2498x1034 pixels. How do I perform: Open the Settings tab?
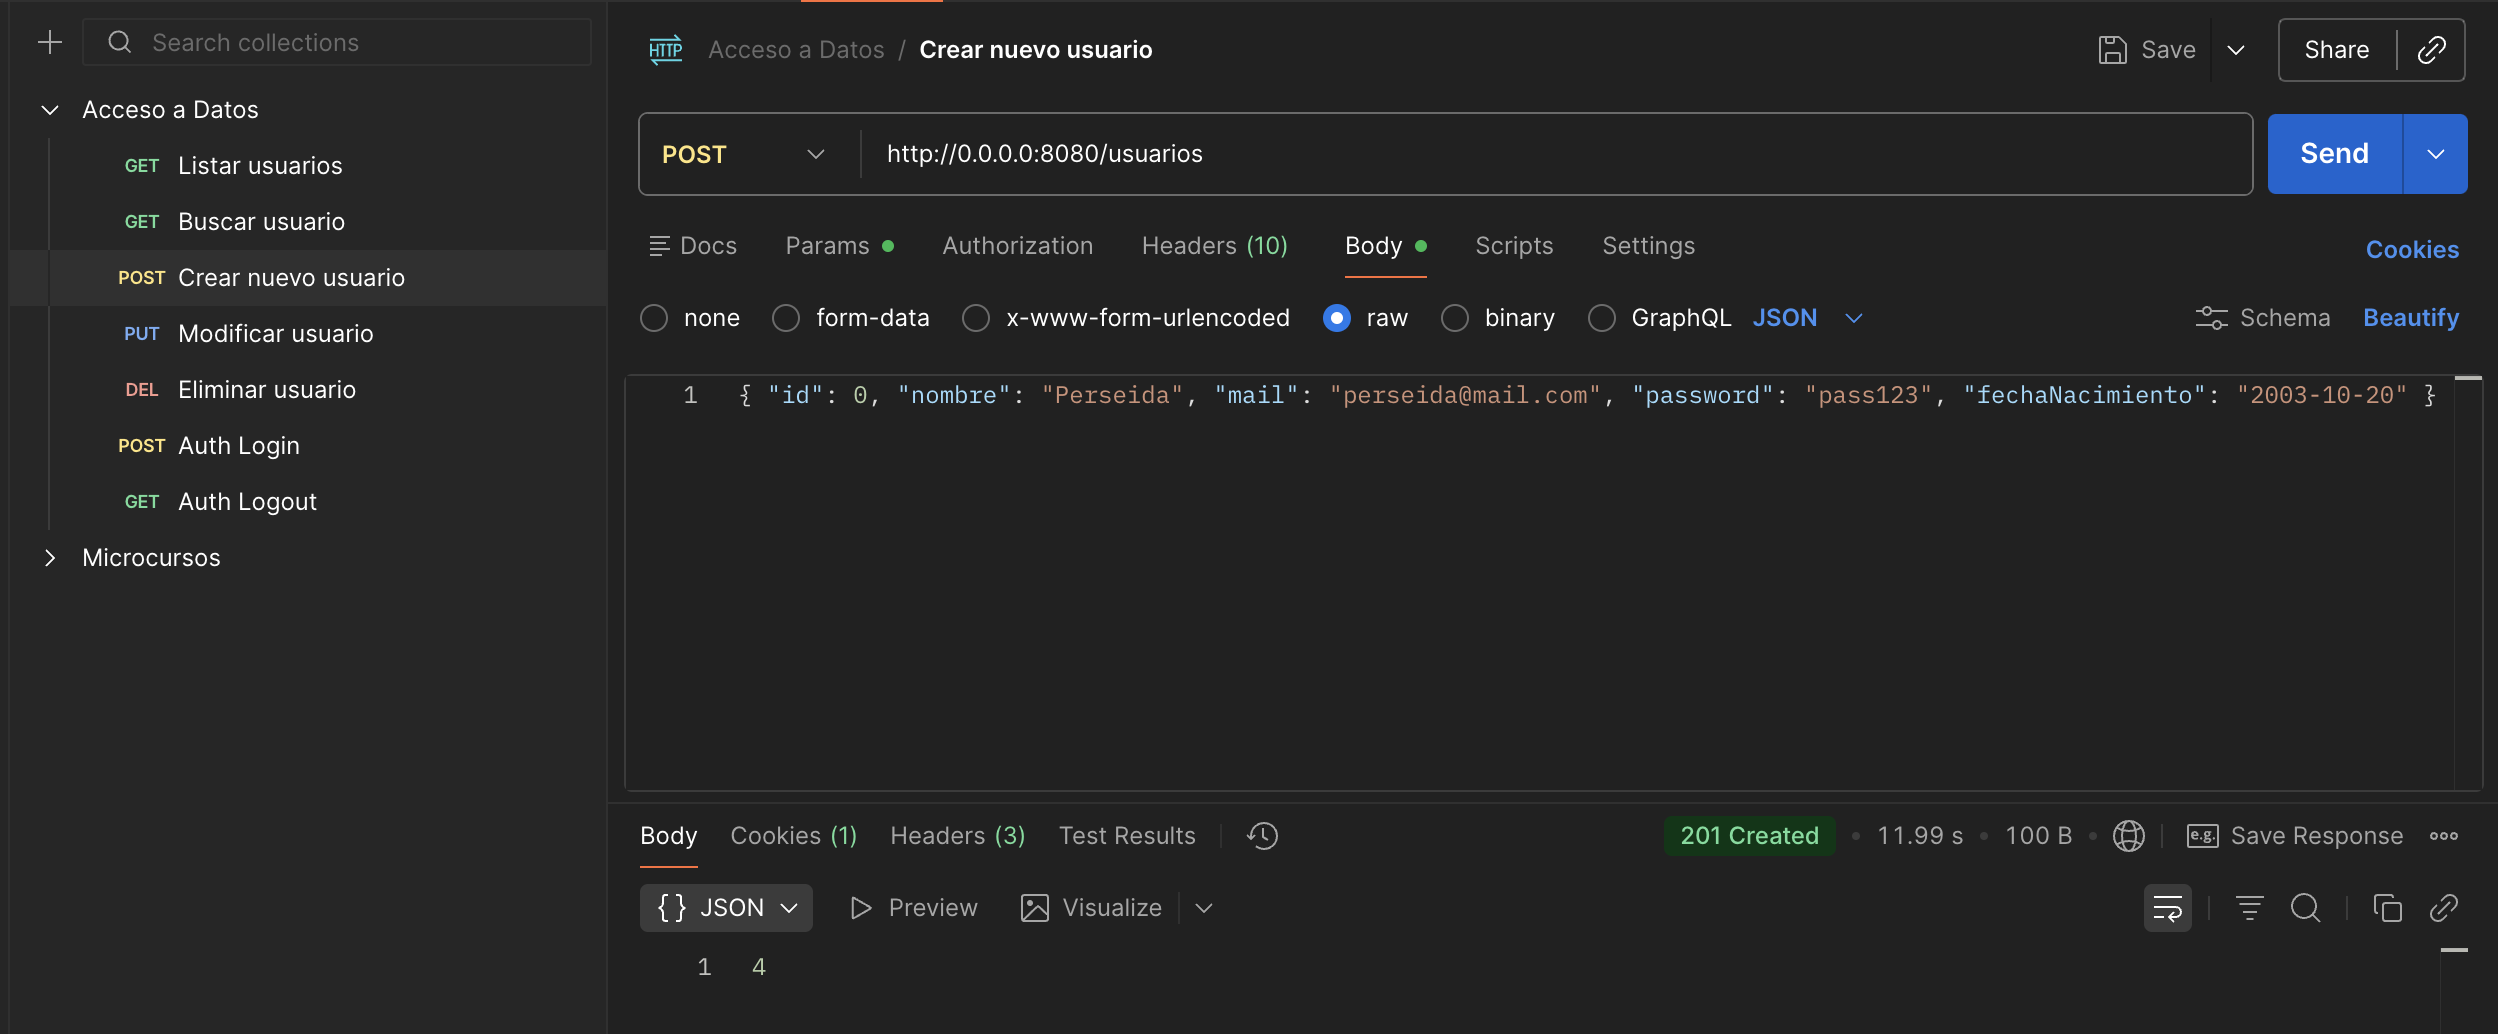(1649, 246)
